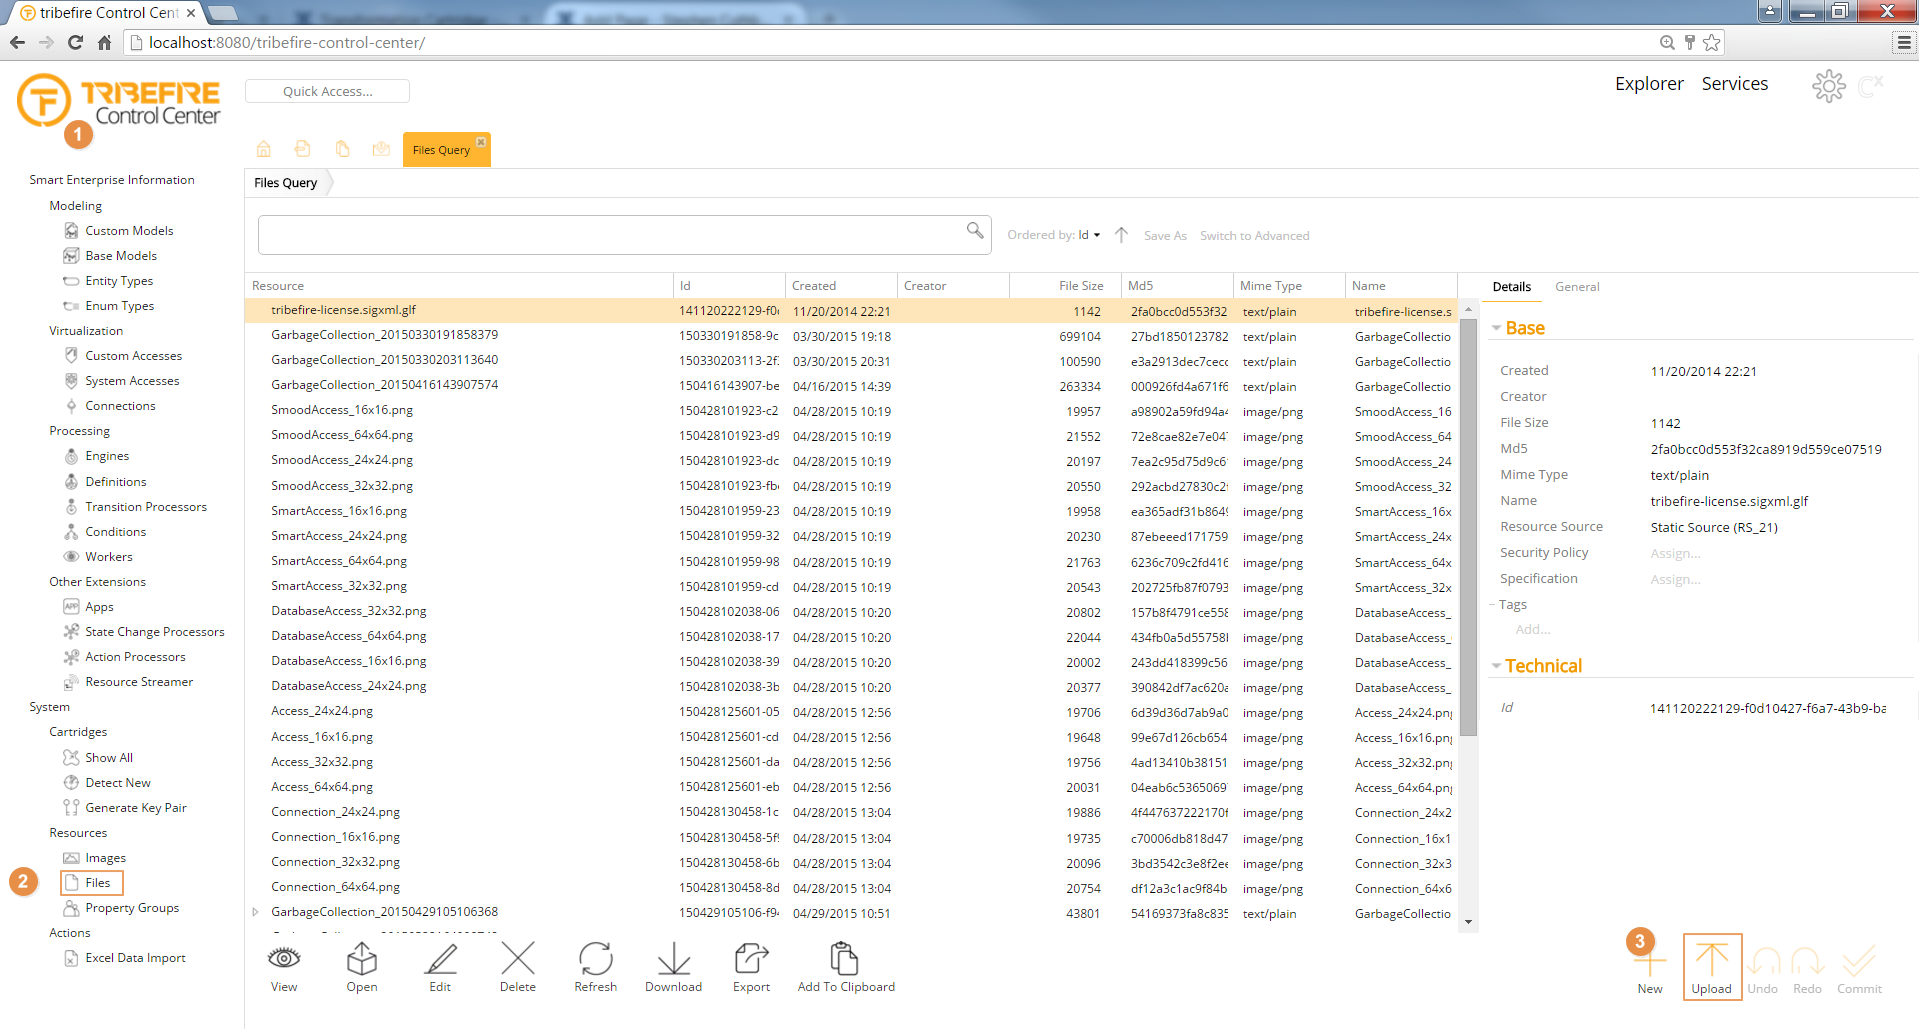Toggle sort direction arrow next to Ordered by
The height and width of the screenshot is (1029, 1919).
point(1121,235)
